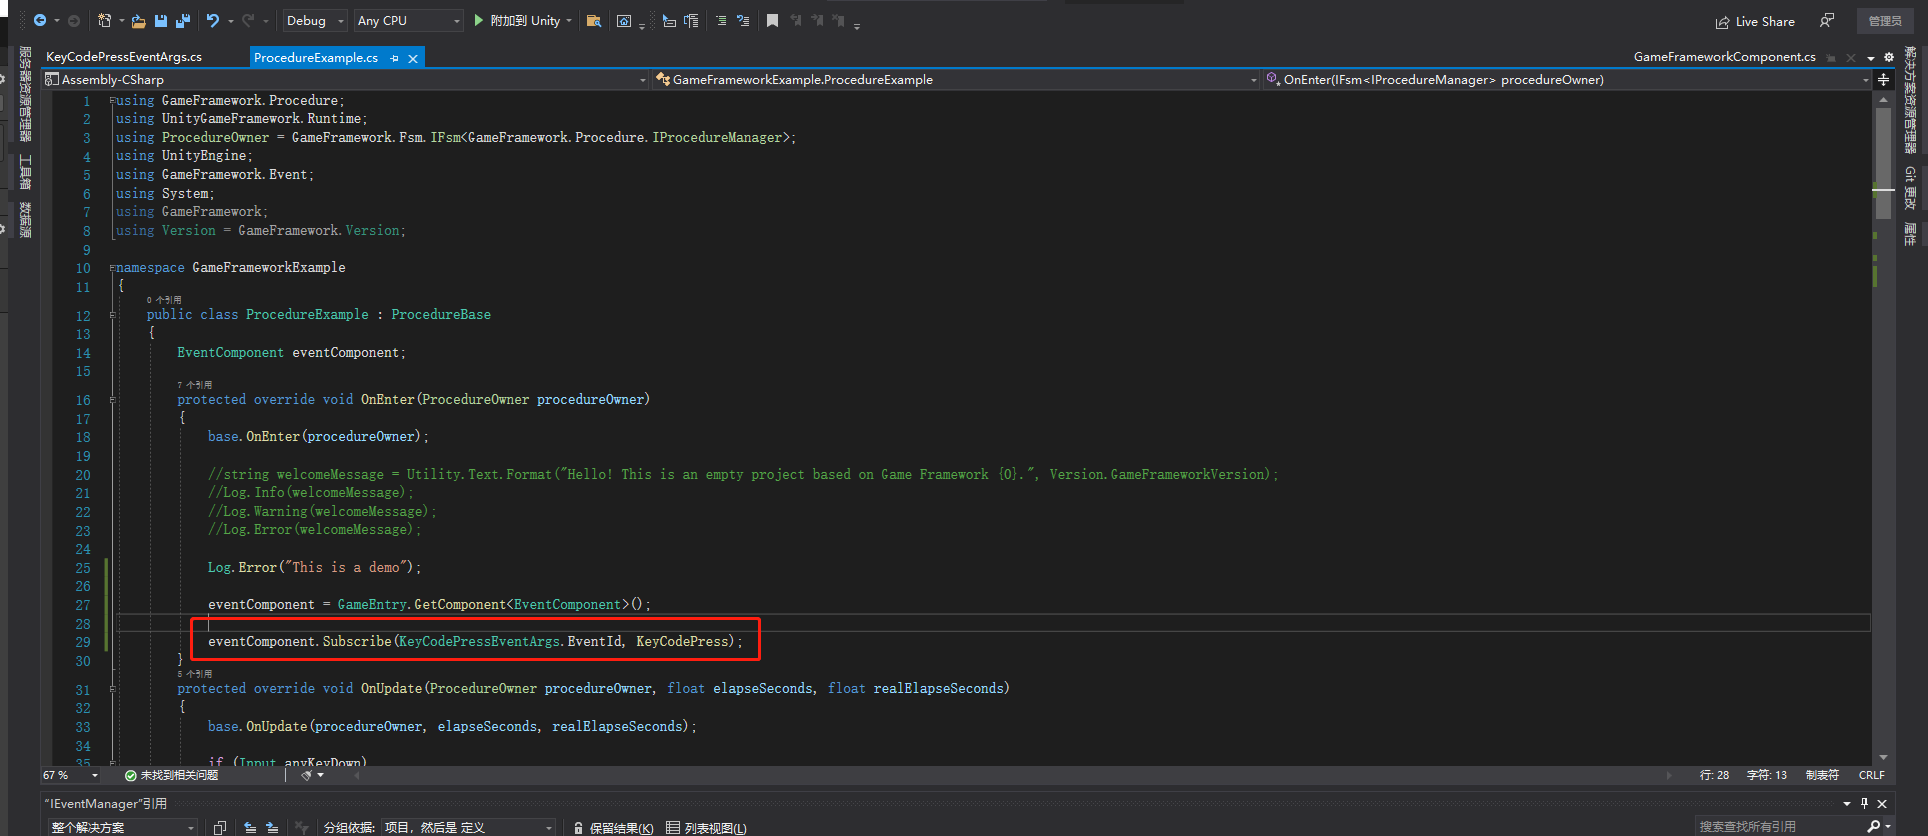Click the copy icon in references panel
This screenshot has height=836, width=1928.
coord(220,827)
